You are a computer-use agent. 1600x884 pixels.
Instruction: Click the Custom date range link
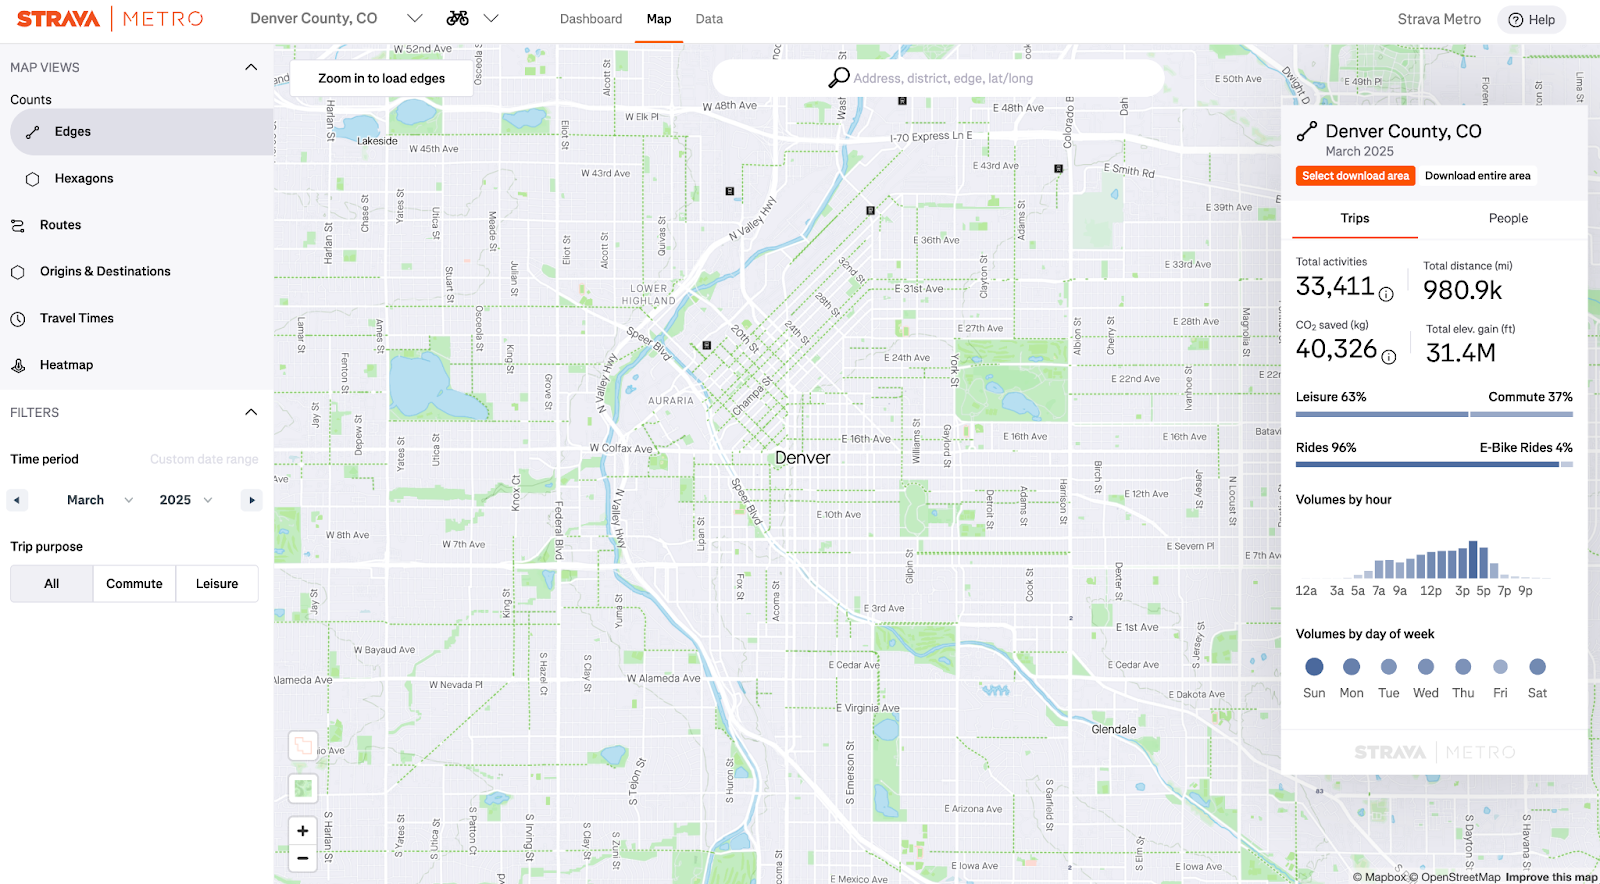click(204, 459)
